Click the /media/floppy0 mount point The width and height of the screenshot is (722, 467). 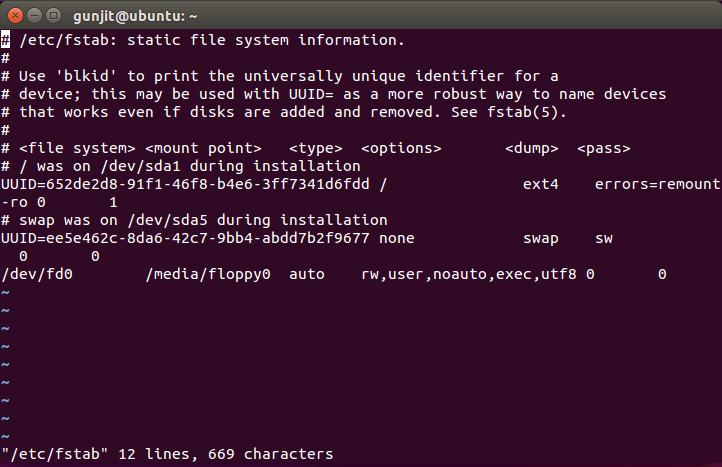click(208, 273)
